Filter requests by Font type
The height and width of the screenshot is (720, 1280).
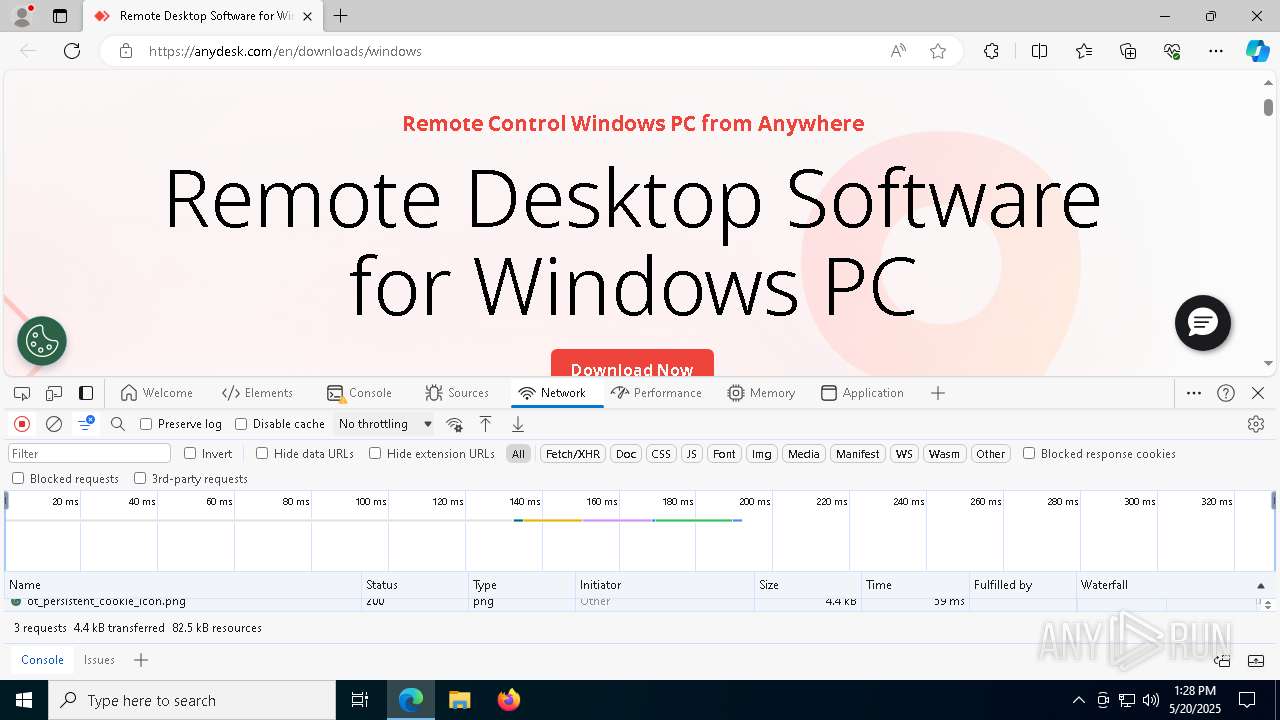click(724, 454)
